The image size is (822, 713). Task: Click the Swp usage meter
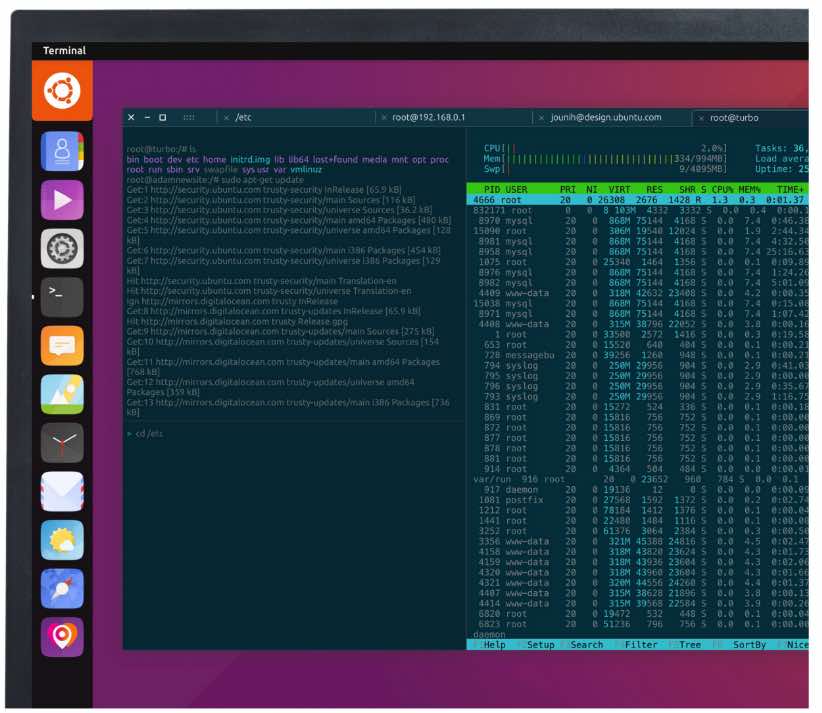pyautogui.click(x=605, y=169)
